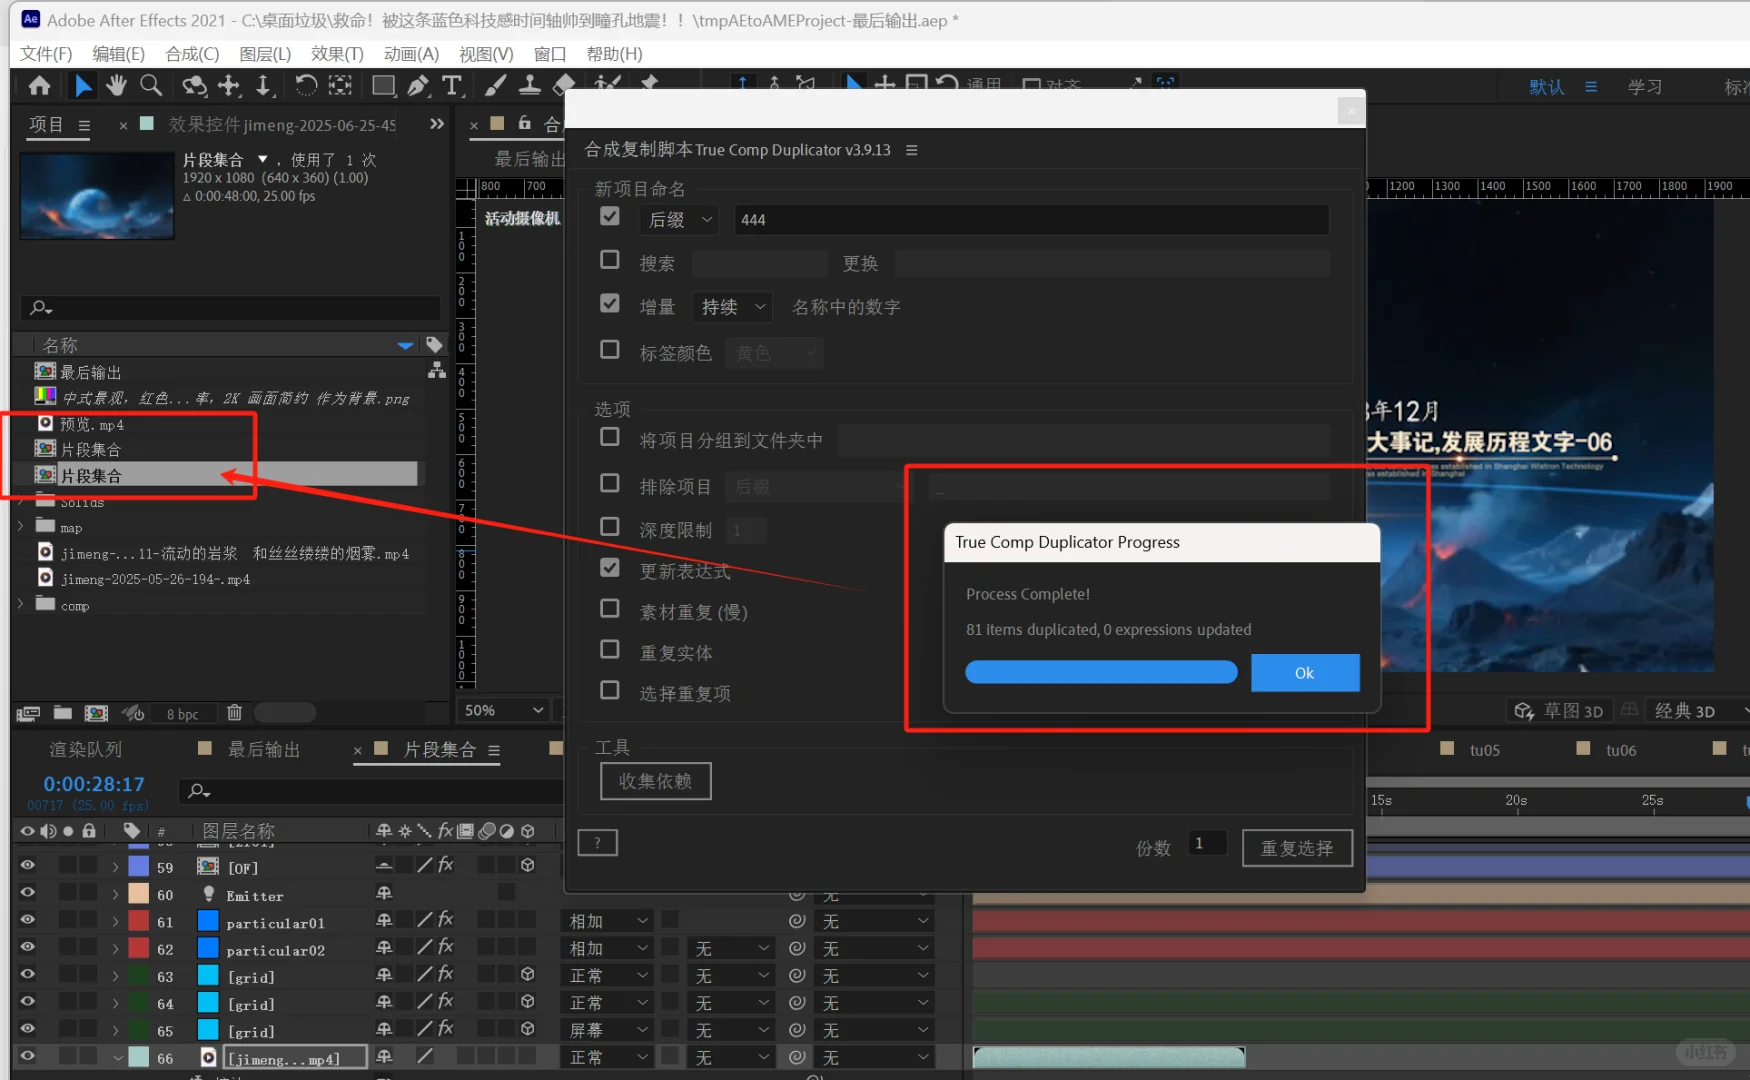Open the 50% magnification dropdown
The width and height of the screenshot is (1750, 1080).
pos(504,710)
